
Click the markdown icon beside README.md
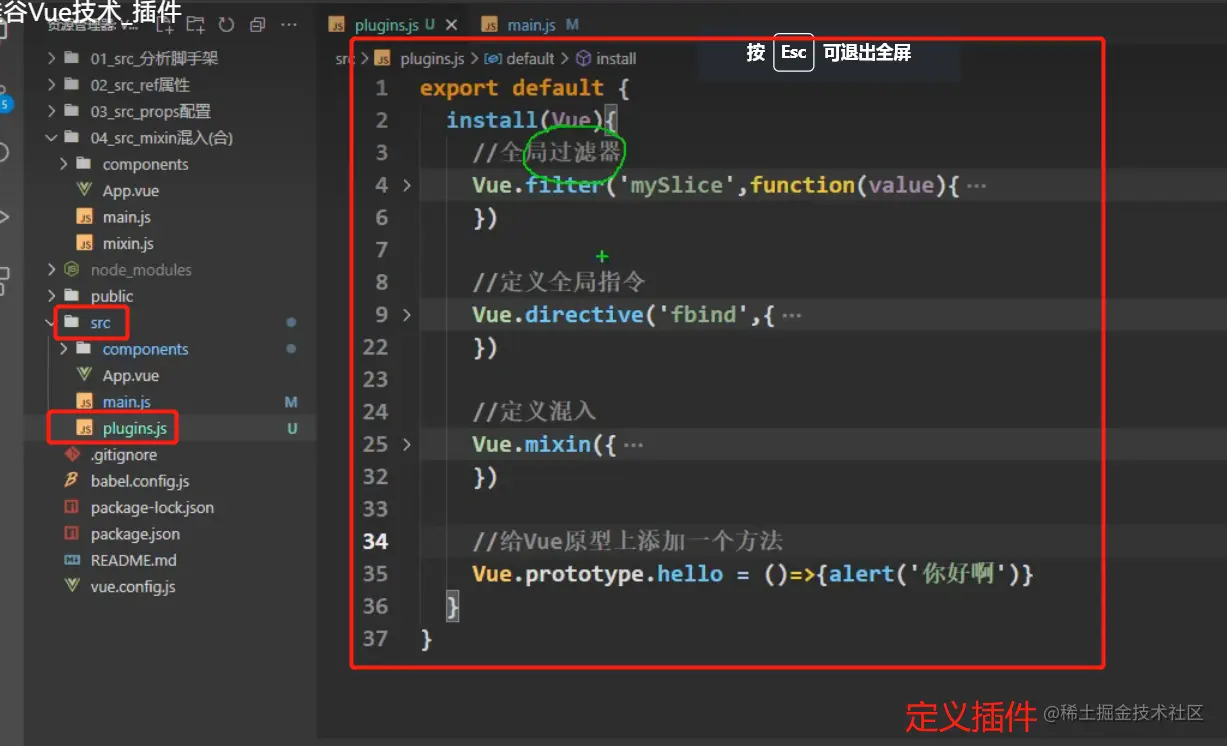coord(71,560)
